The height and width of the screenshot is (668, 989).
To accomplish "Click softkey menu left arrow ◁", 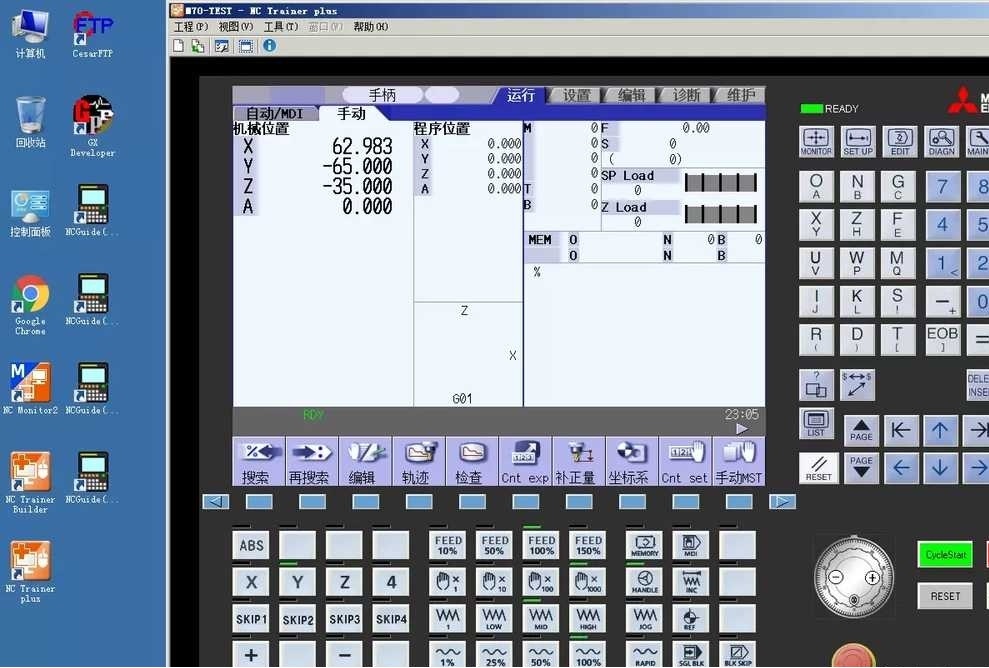I will click(216, 501).
